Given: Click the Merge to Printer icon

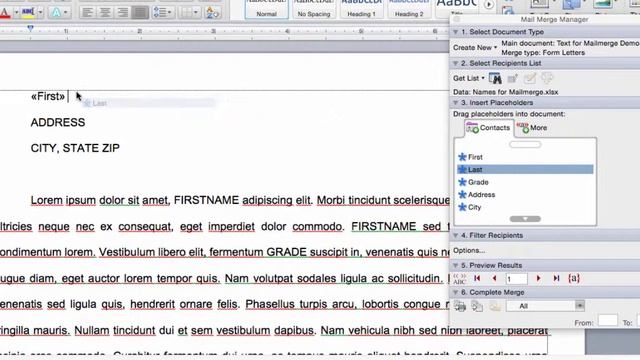Looking at the screenshot, I should click(460, 306).
